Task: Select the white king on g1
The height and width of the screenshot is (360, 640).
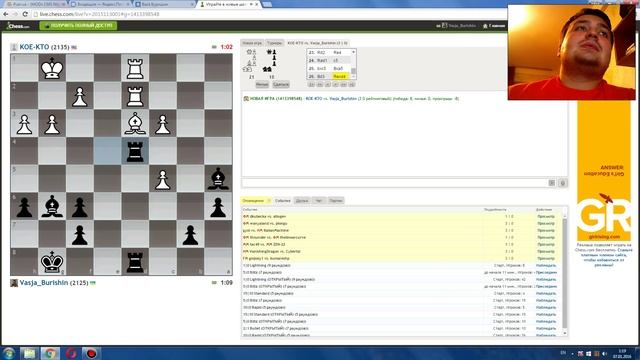Action: click(52, 68)
